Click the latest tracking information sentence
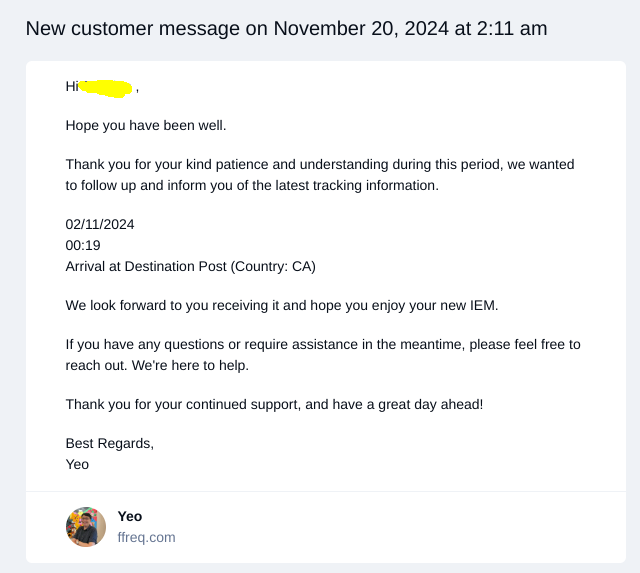The image size is (640, 573). coord(252,185)
